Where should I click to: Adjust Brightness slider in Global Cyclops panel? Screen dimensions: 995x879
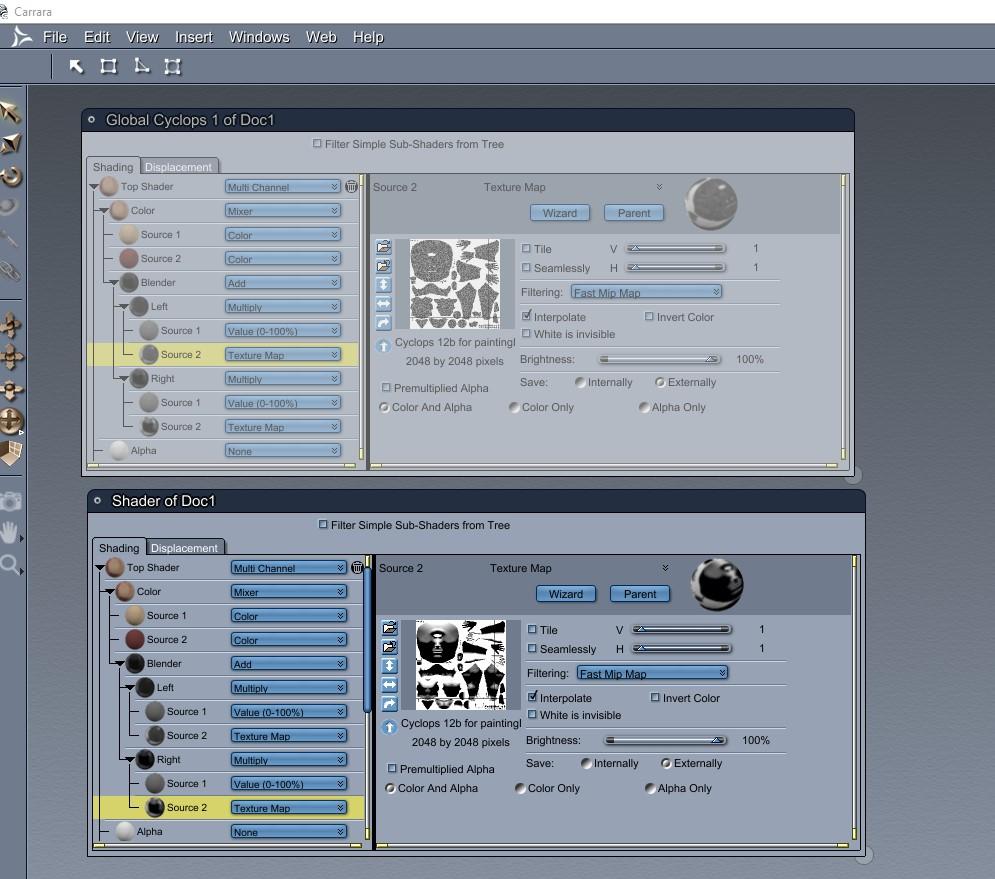(x=660, y=359)
